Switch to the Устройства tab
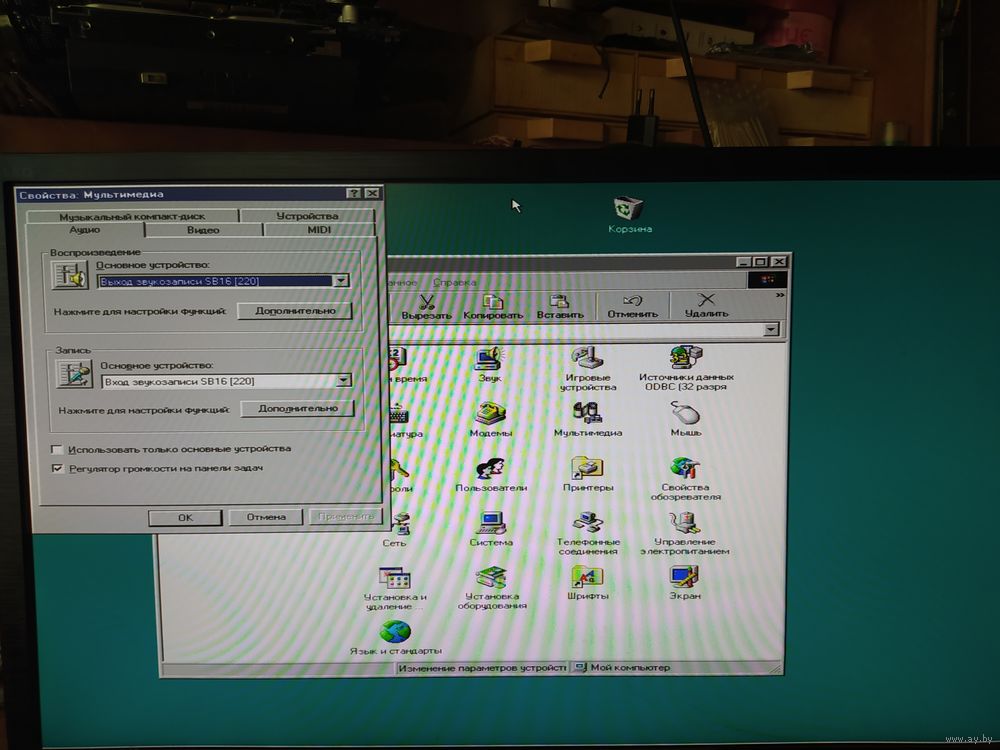 tap(307, 216)
